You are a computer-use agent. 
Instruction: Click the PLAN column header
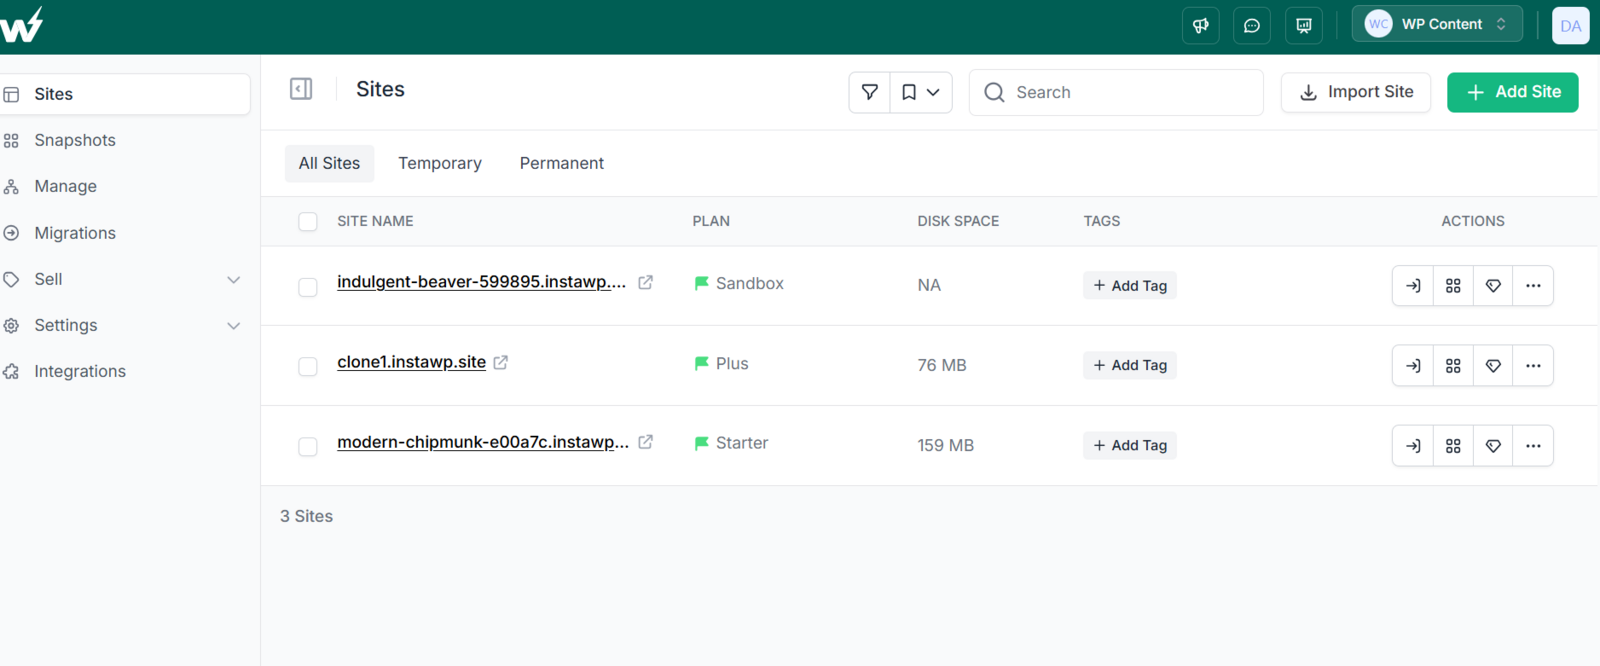(x=711, y=221)
